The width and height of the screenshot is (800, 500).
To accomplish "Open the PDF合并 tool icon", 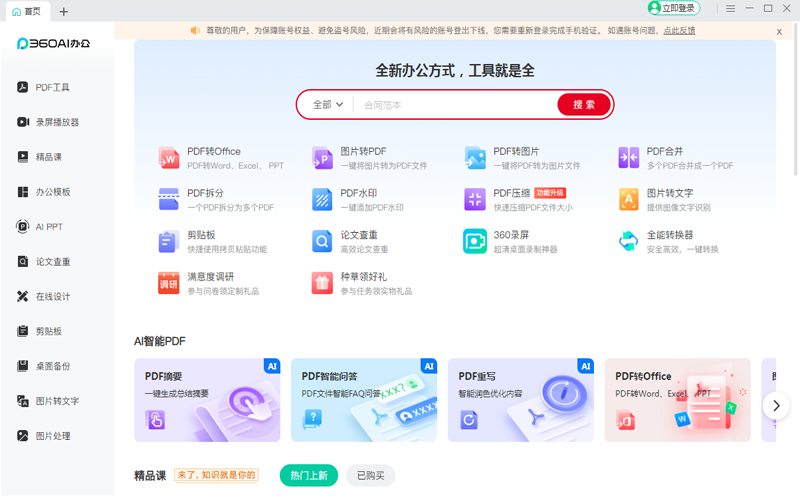I will coord(628,158).
